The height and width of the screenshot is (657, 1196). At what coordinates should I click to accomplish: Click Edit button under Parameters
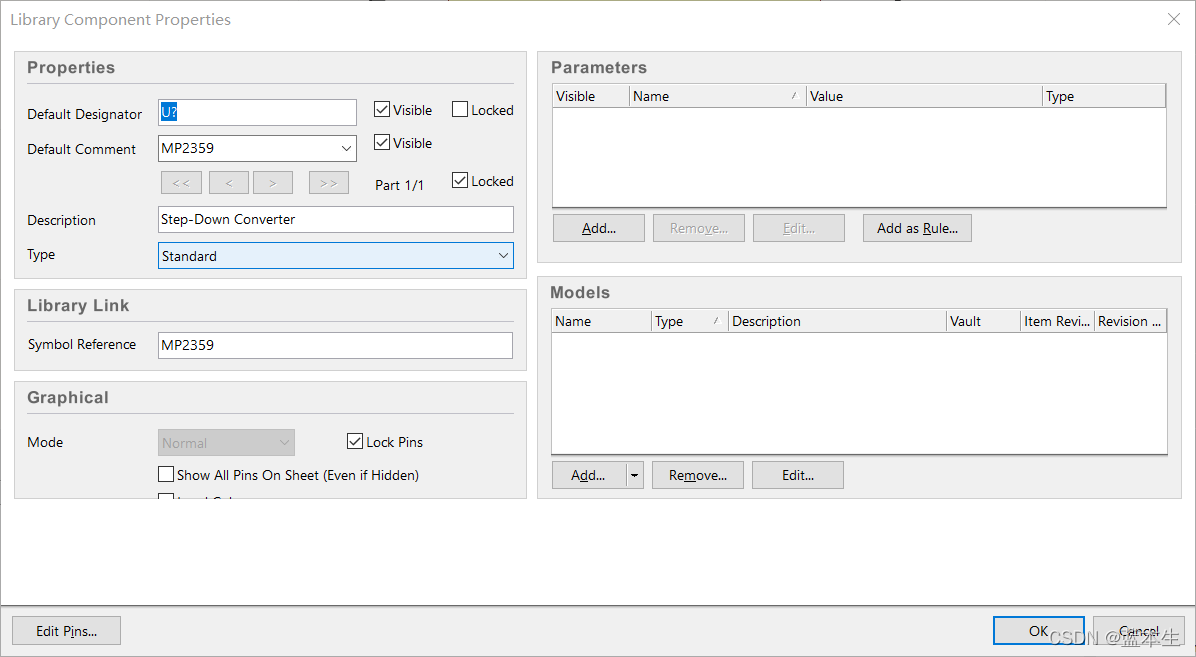pos(799,228)
